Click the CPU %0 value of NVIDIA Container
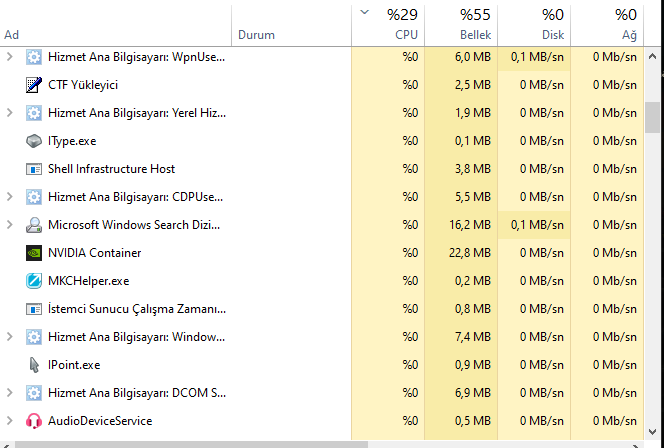The height and width of the screenshot is (448, 664). click(x=410, y=253)
